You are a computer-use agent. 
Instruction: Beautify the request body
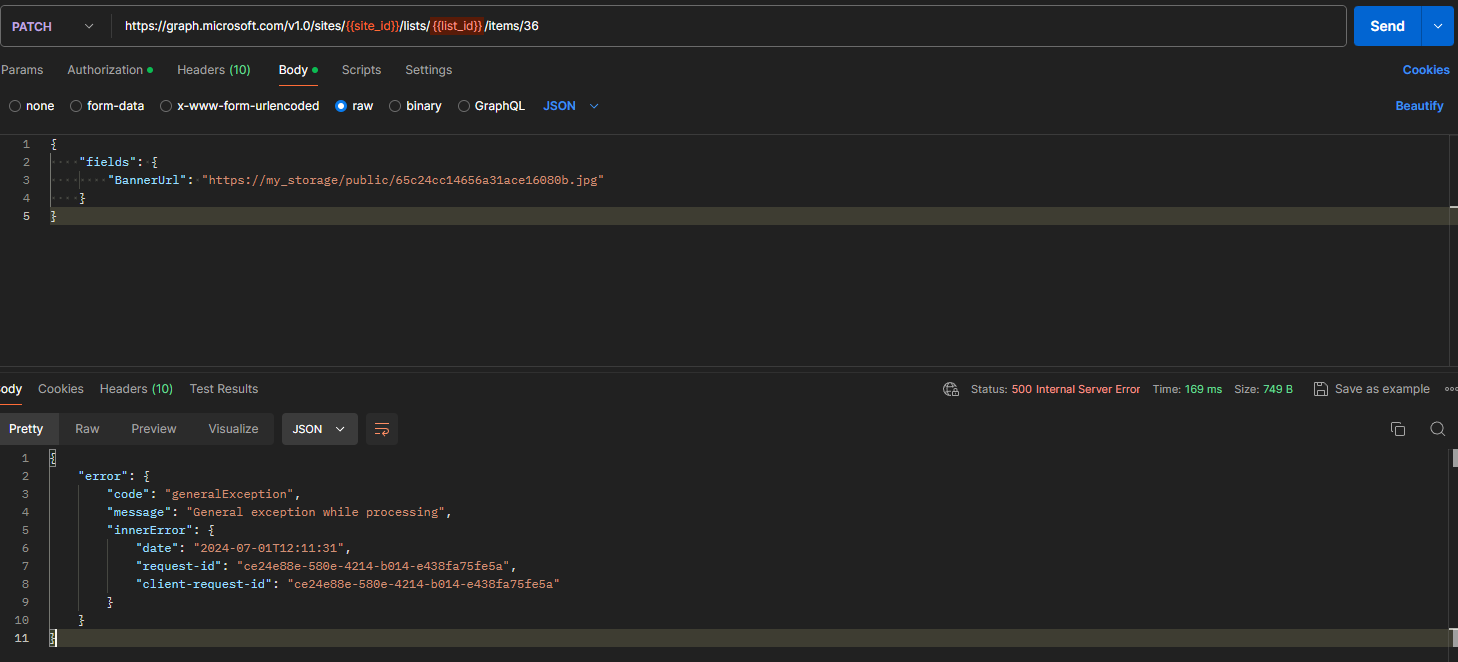click(1419, 106)
